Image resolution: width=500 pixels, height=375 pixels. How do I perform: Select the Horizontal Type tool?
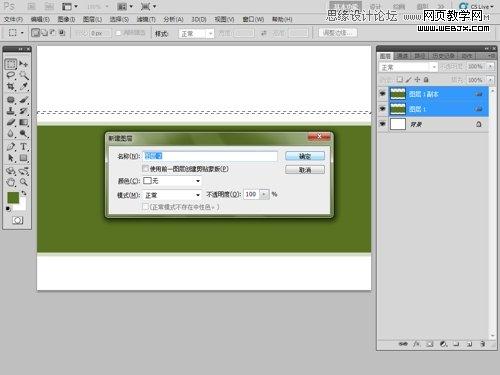click(x=23, y=146)
